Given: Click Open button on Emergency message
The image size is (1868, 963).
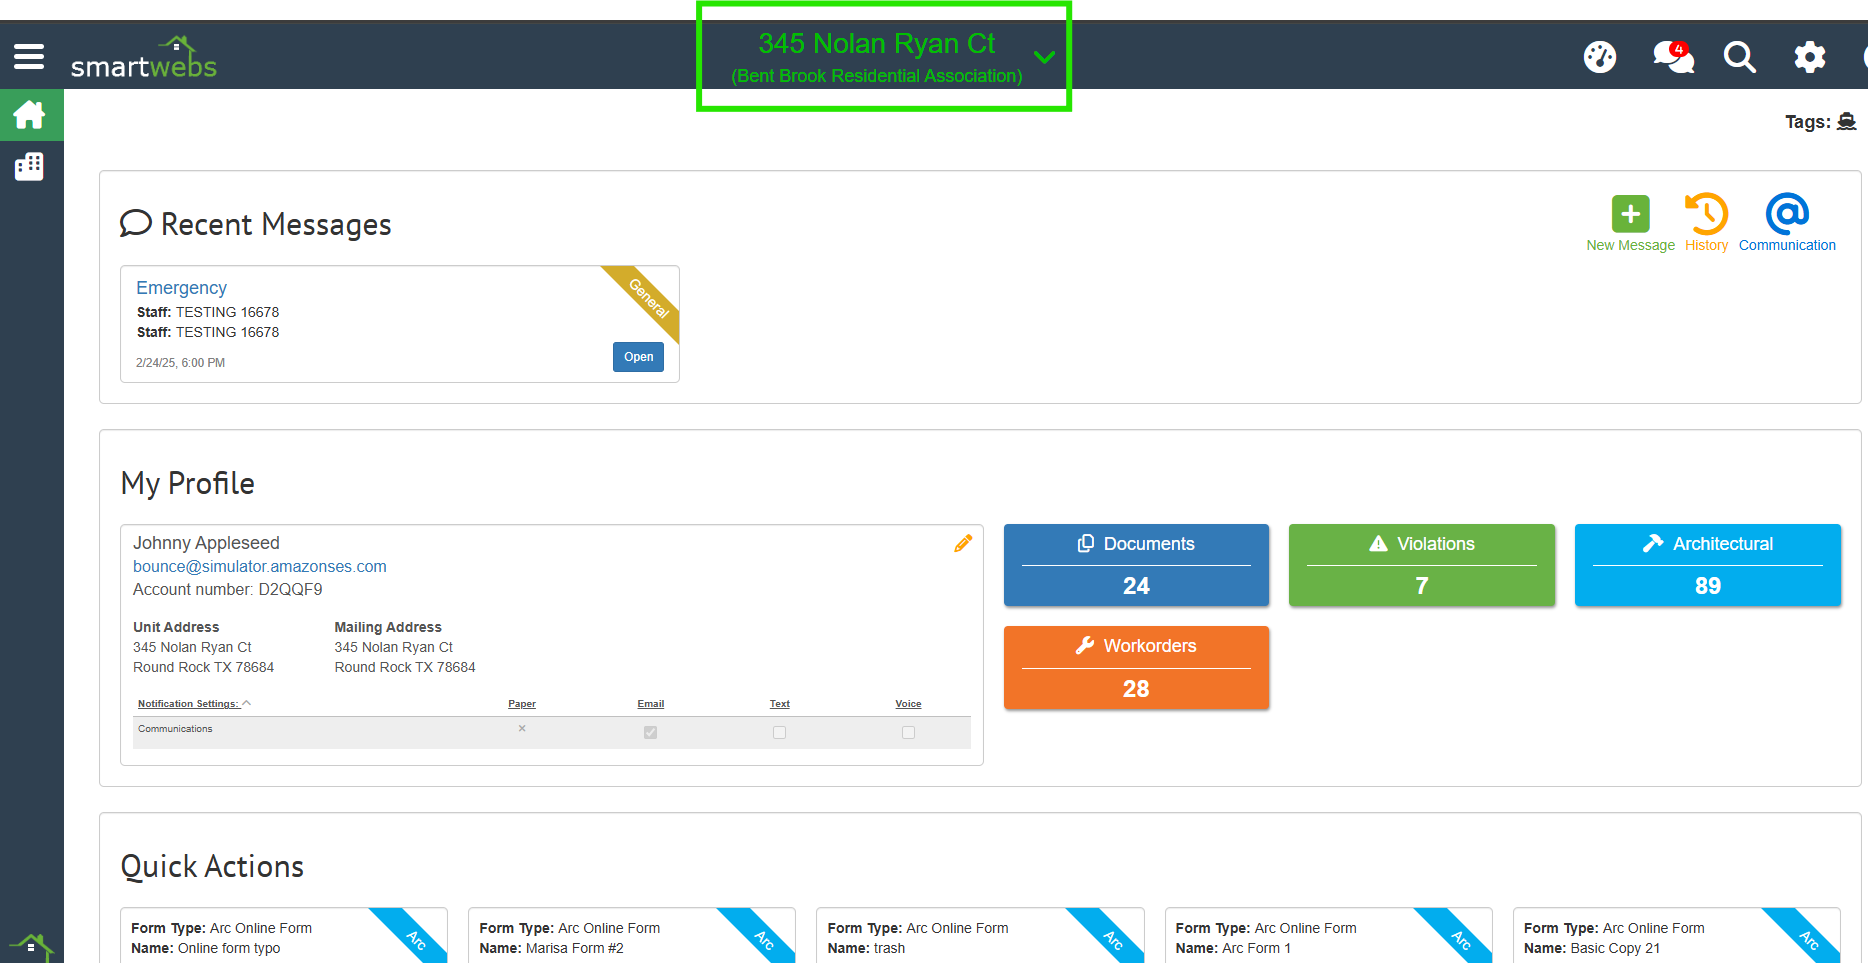Looking at the screenshot, I should click(638, 357).
